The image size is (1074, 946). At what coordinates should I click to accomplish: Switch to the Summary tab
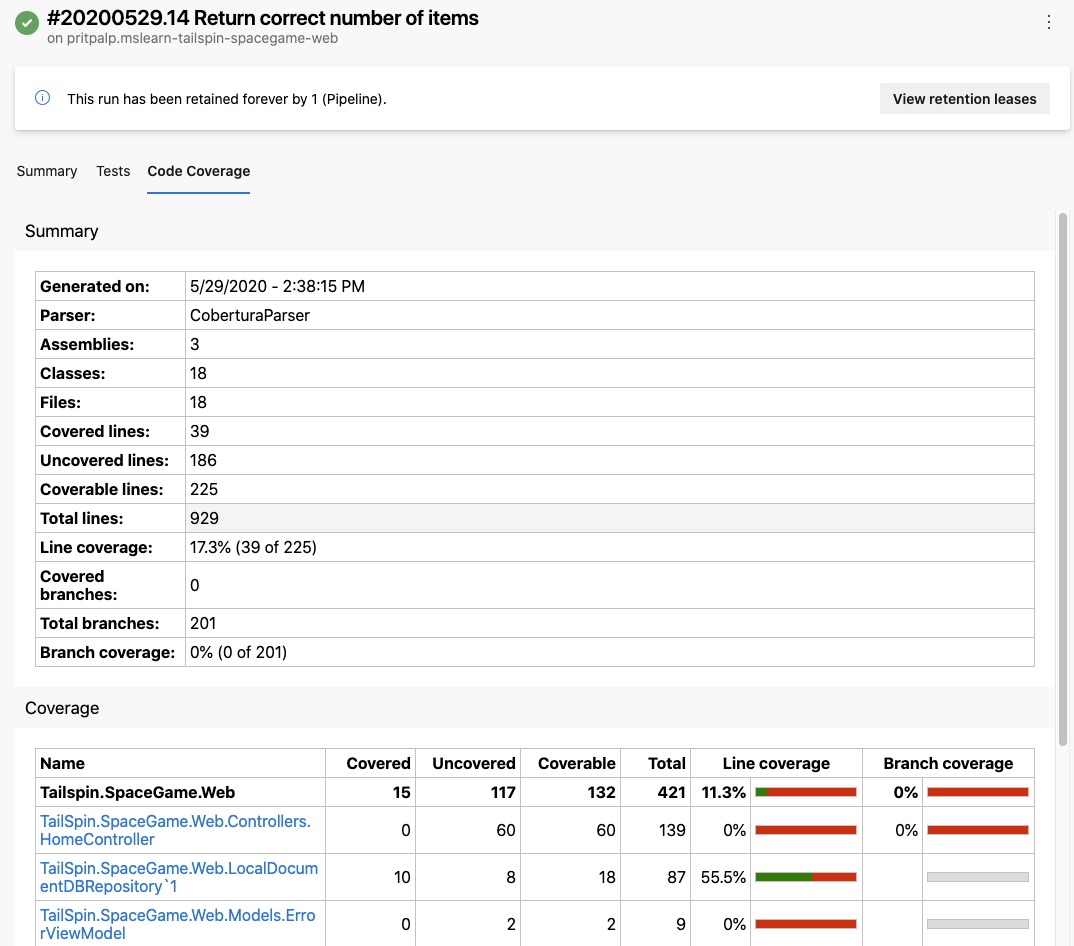pos(47,171)
